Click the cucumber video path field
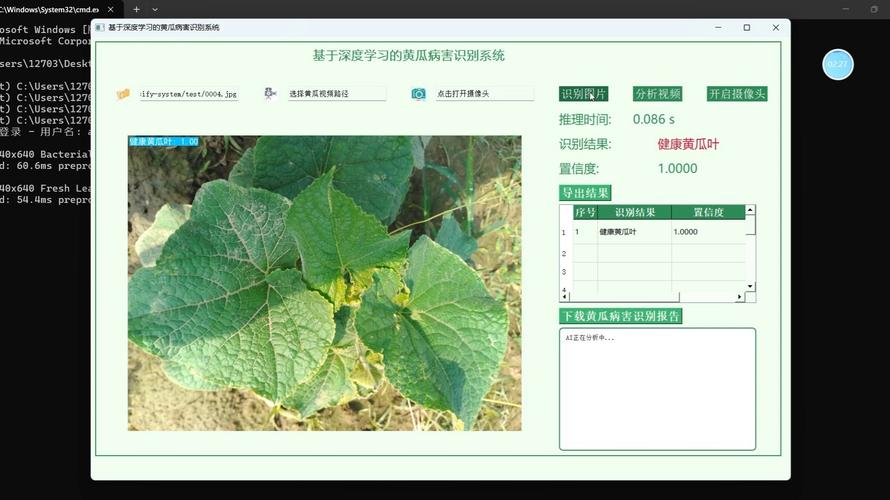 pyautogui.click(x=337, y=94)
